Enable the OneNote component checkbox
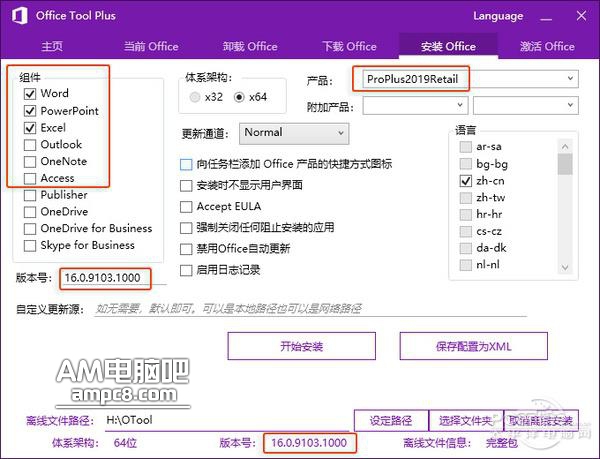The height and width of the screenshot is (459, 600). click(30, 161)
